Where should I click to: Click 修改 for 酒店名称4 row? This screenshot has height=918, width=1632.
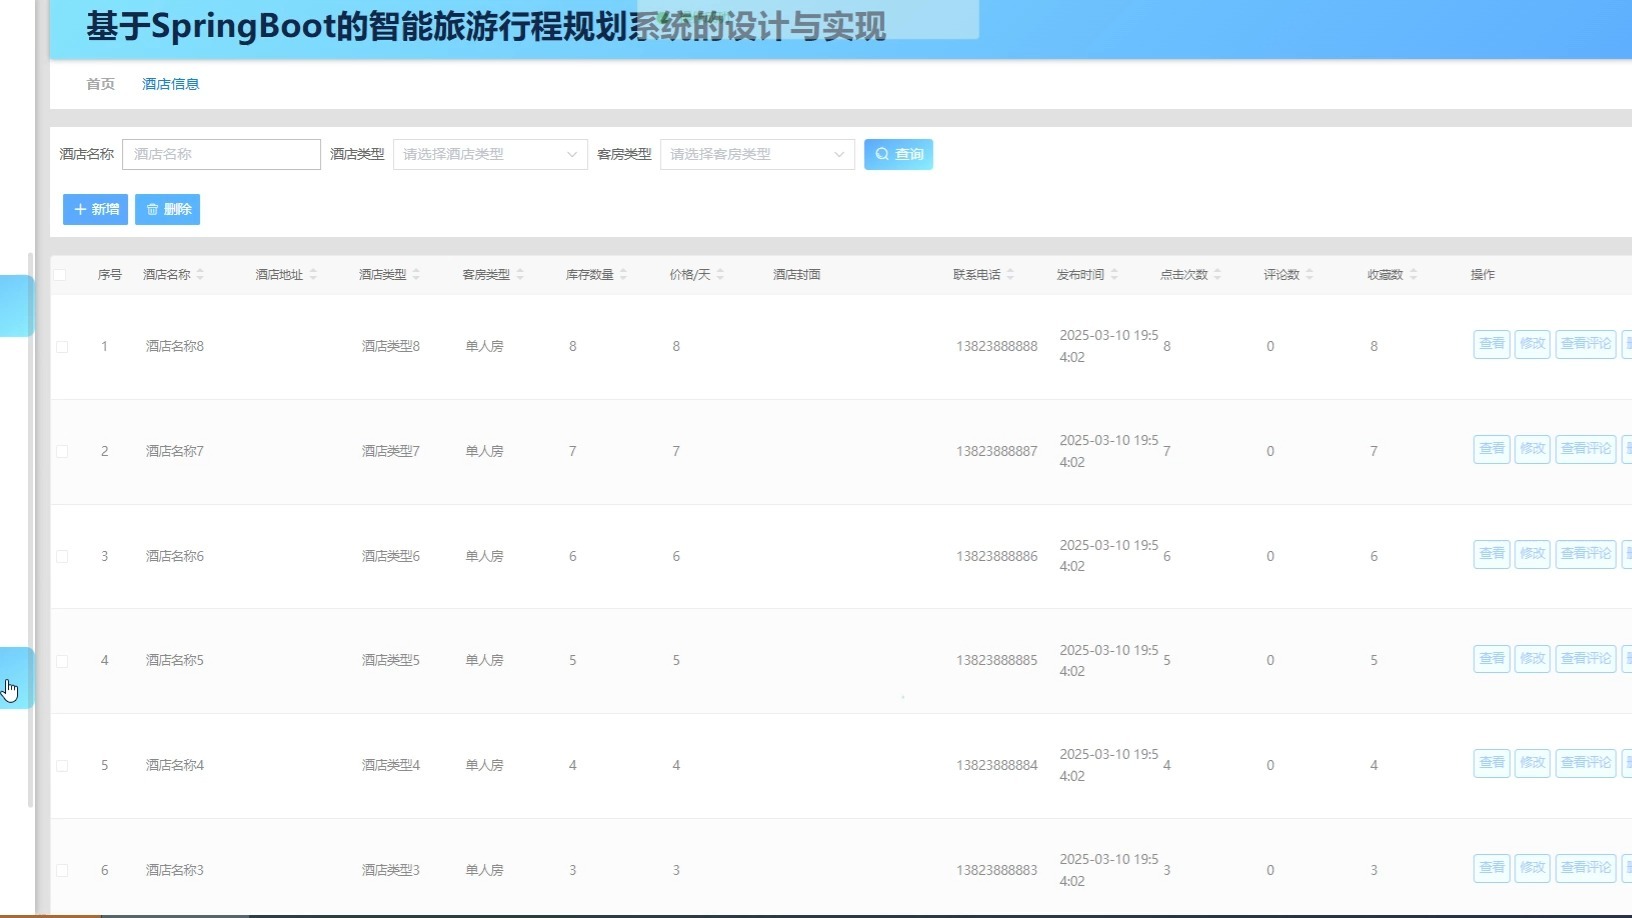tap(1532, 763)
